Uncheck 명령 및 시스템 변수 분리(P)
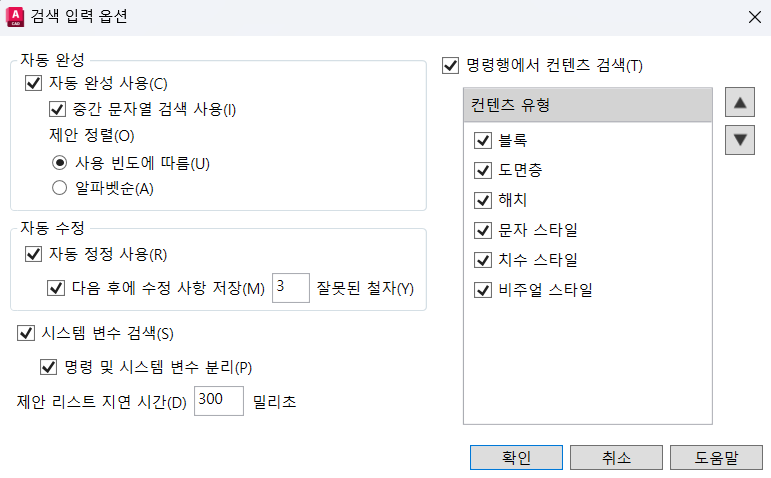771x478 pixels. click(x=49, y=367)
